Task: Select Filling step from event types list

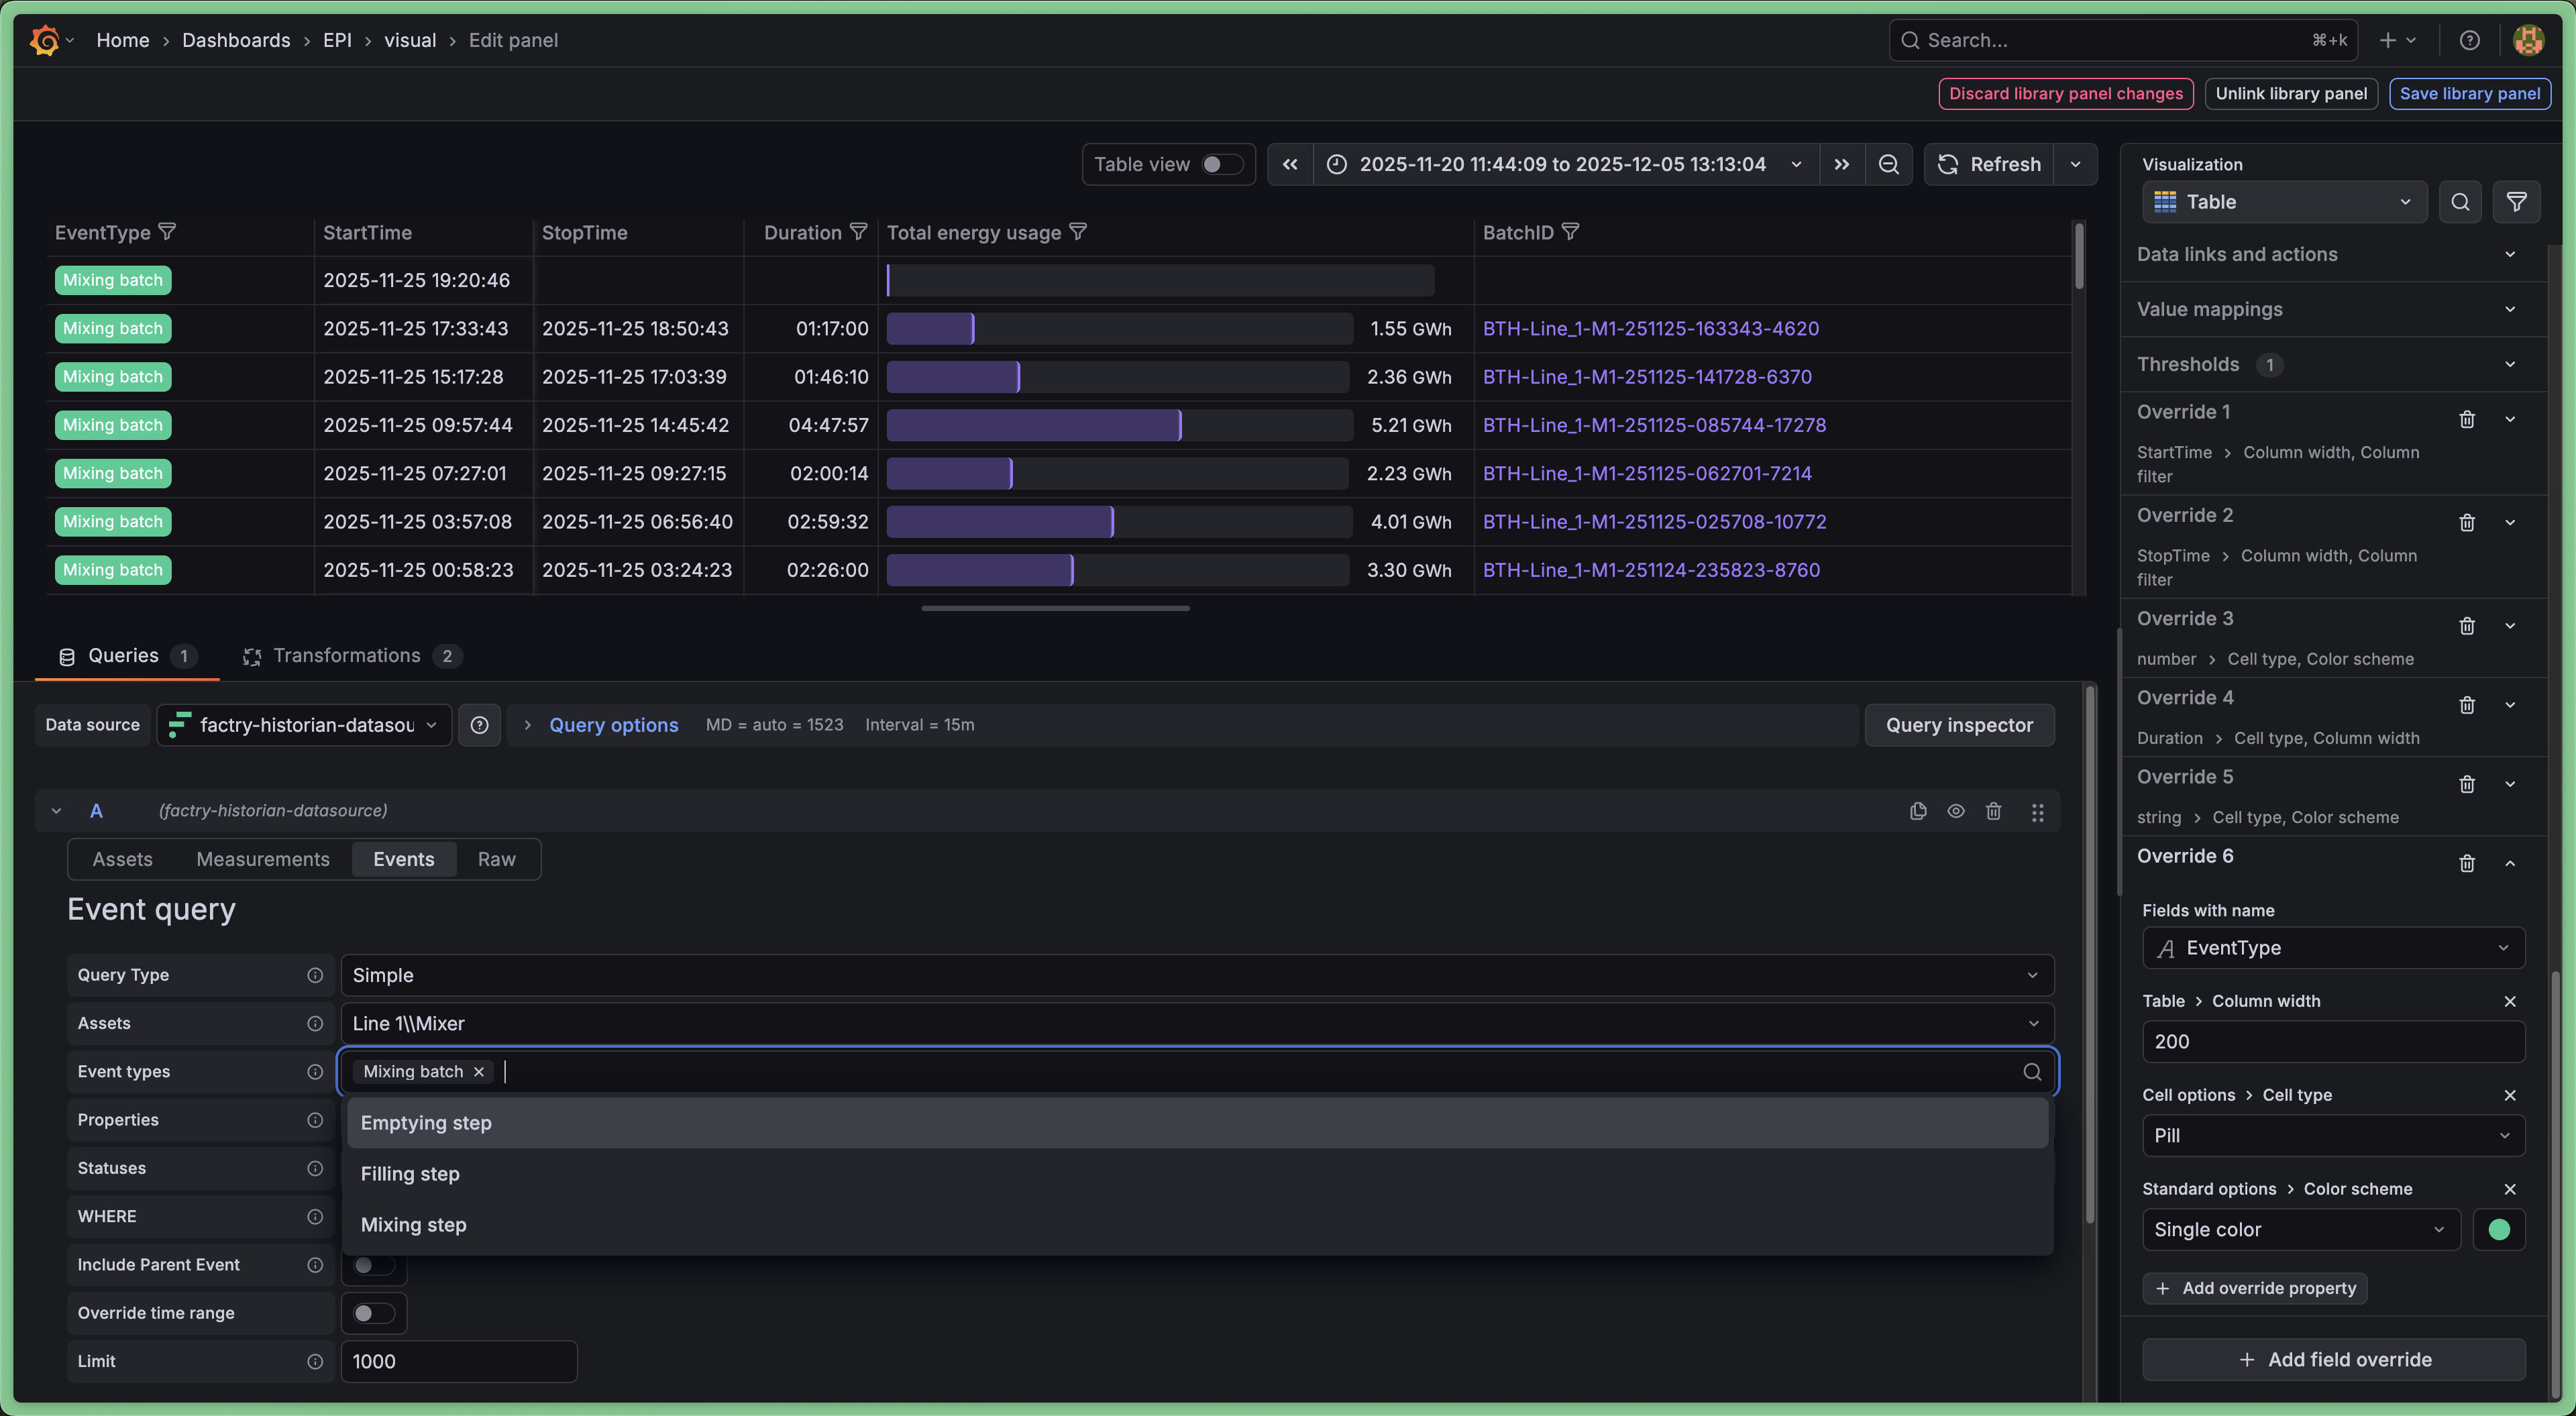Action: point(410,1174)
